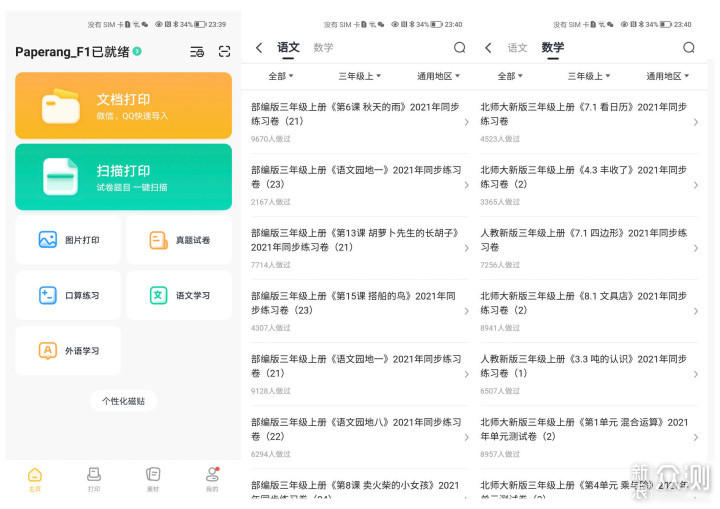Expand 三年级上 grade dropdown on 数学 screen
Viewport: 720px width, 509px height.
pos(589,76)
